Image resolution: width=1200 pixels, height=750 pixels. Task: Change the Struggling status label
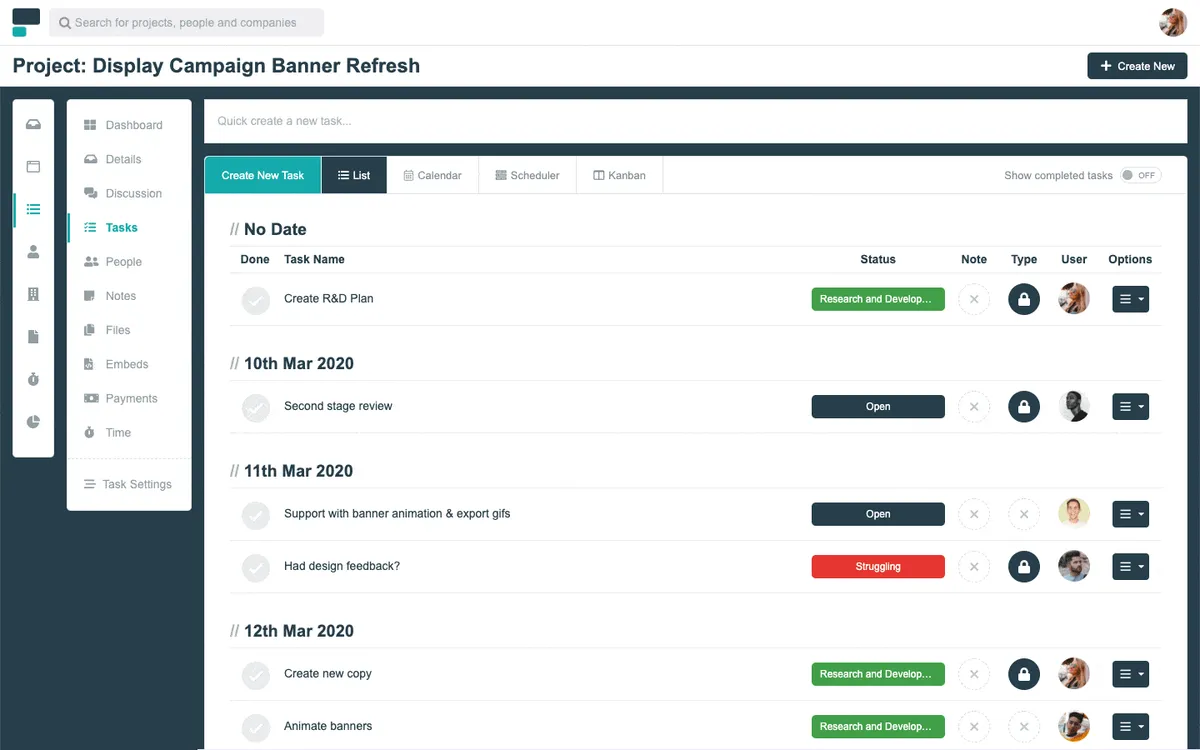[x=878, y=567]
